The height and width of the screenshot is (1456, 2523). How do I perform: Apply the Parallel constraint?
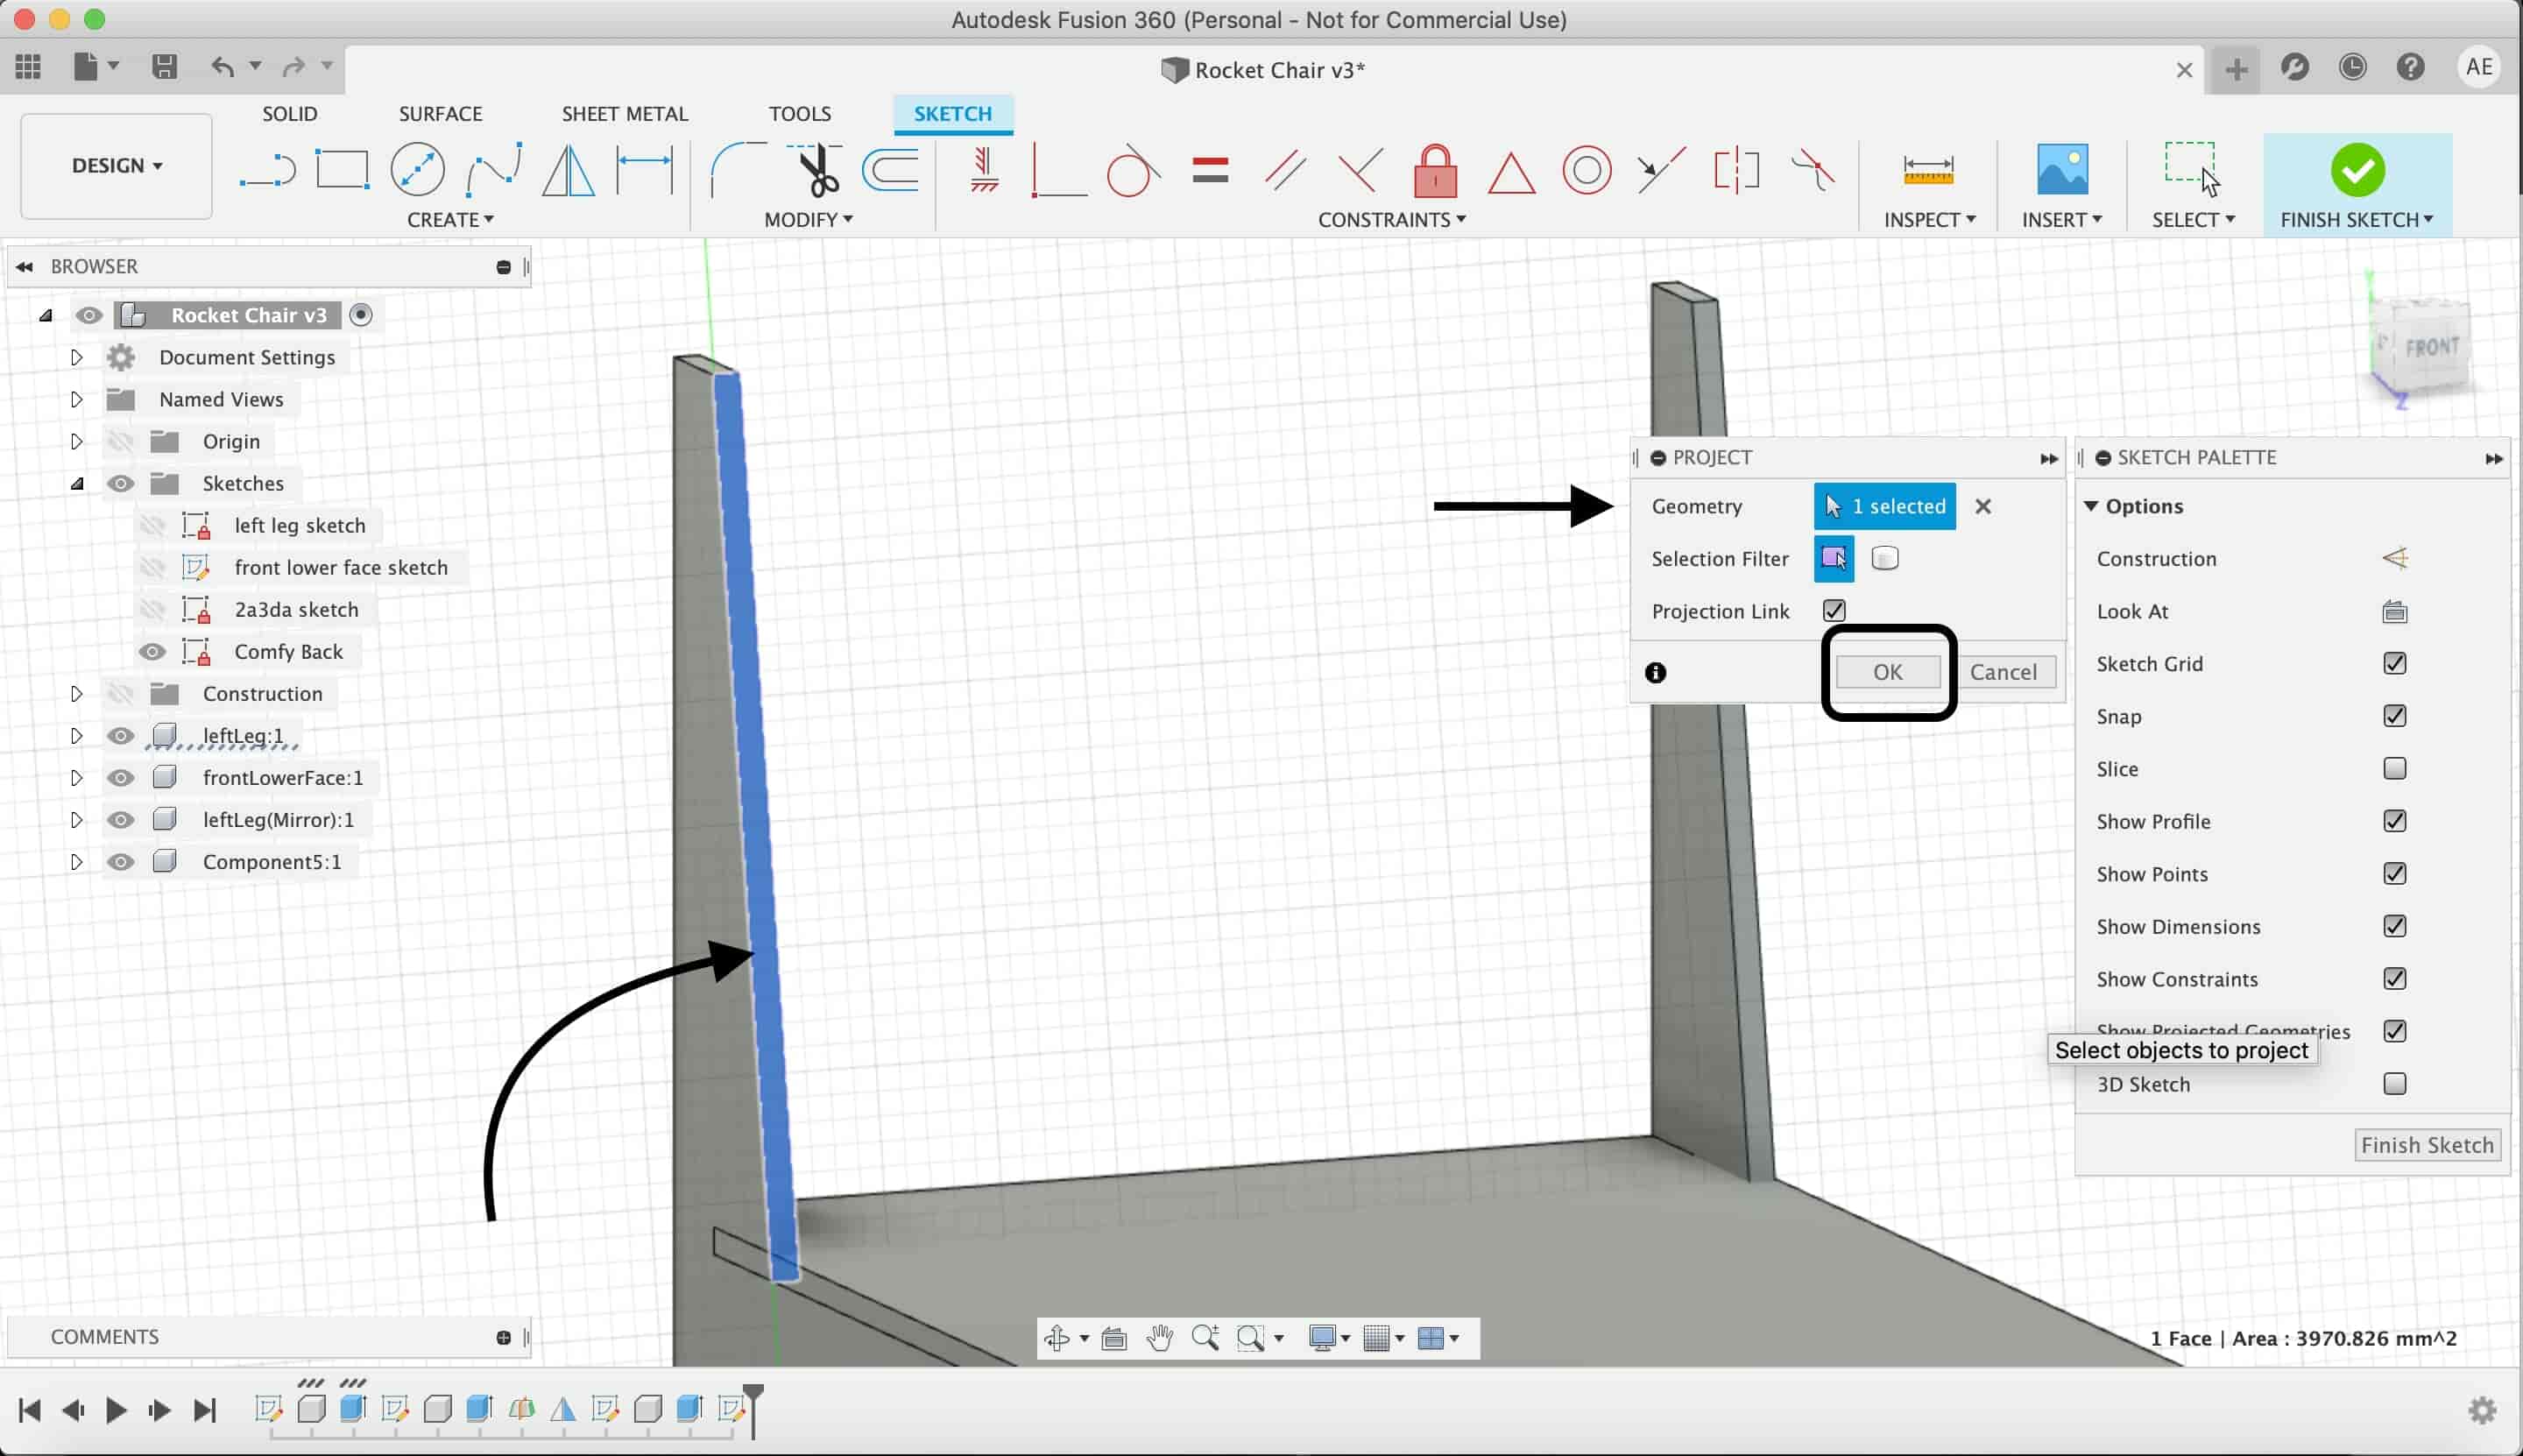click(x=1285, y=169)
